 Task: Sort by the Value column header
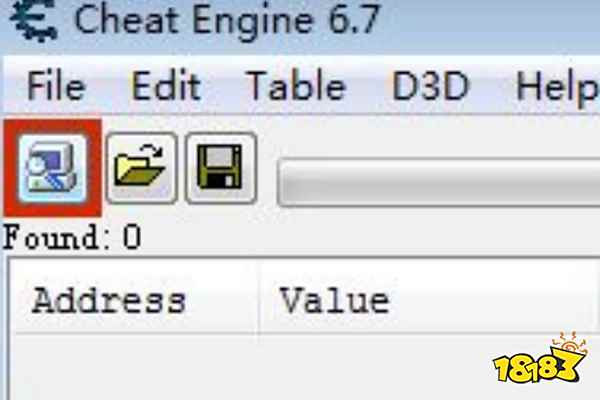(x=429, y=301)
